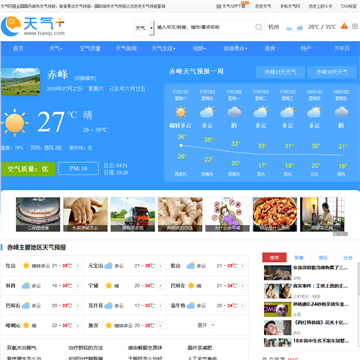Click the small plus box icon in header
This screenshot has width=360, height=360.
tap(355, 26)
